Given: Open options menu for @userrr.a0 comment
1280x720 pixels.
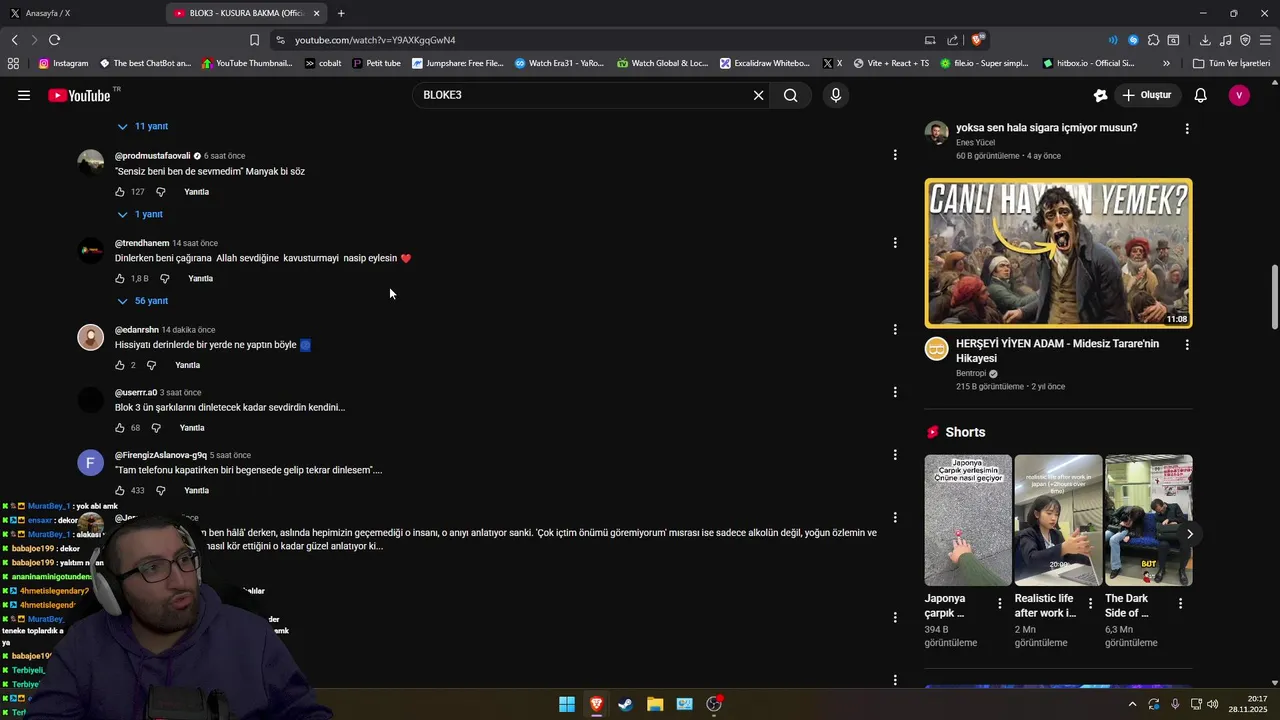Looking at the screenshot, I should [895, 392].
